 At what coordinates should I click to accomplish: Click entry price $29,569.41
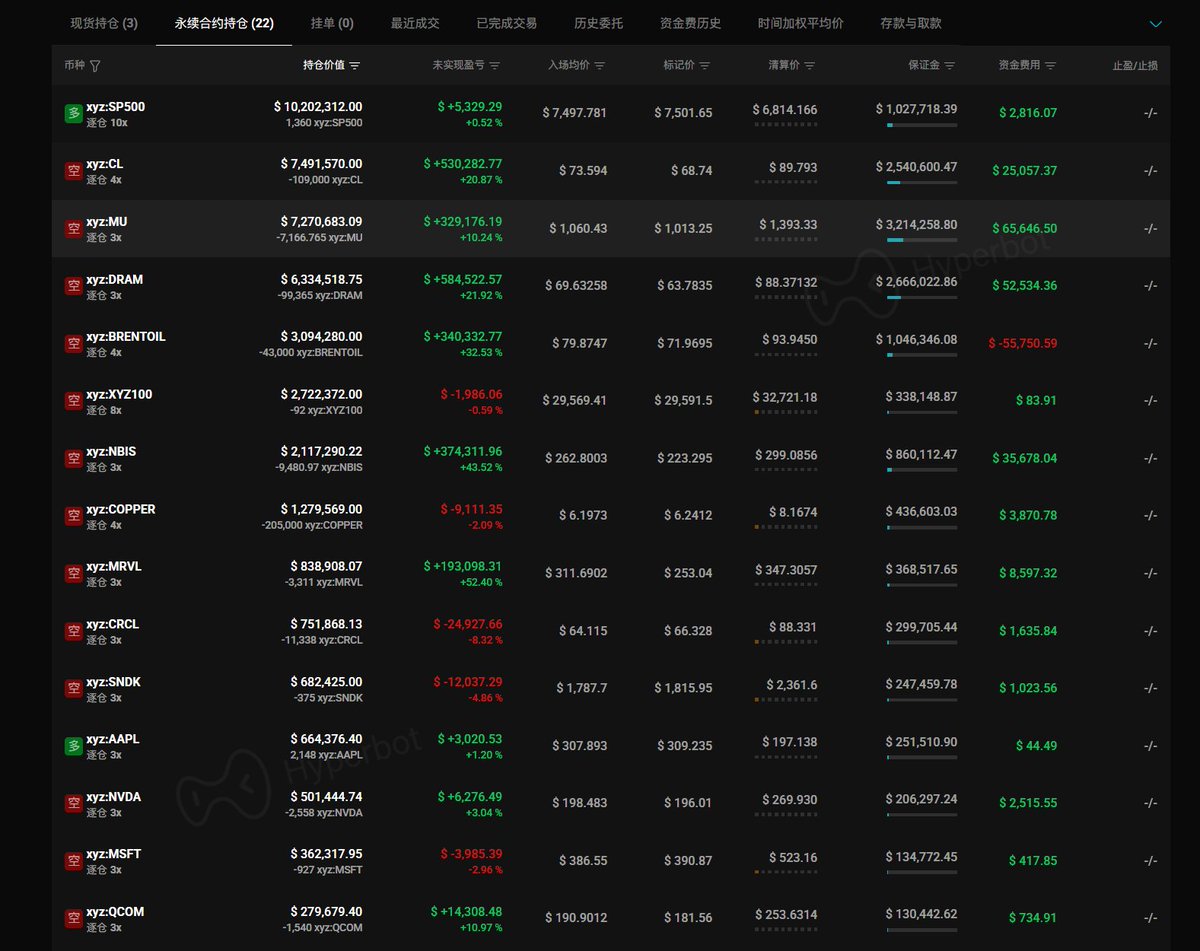(574, 400)
